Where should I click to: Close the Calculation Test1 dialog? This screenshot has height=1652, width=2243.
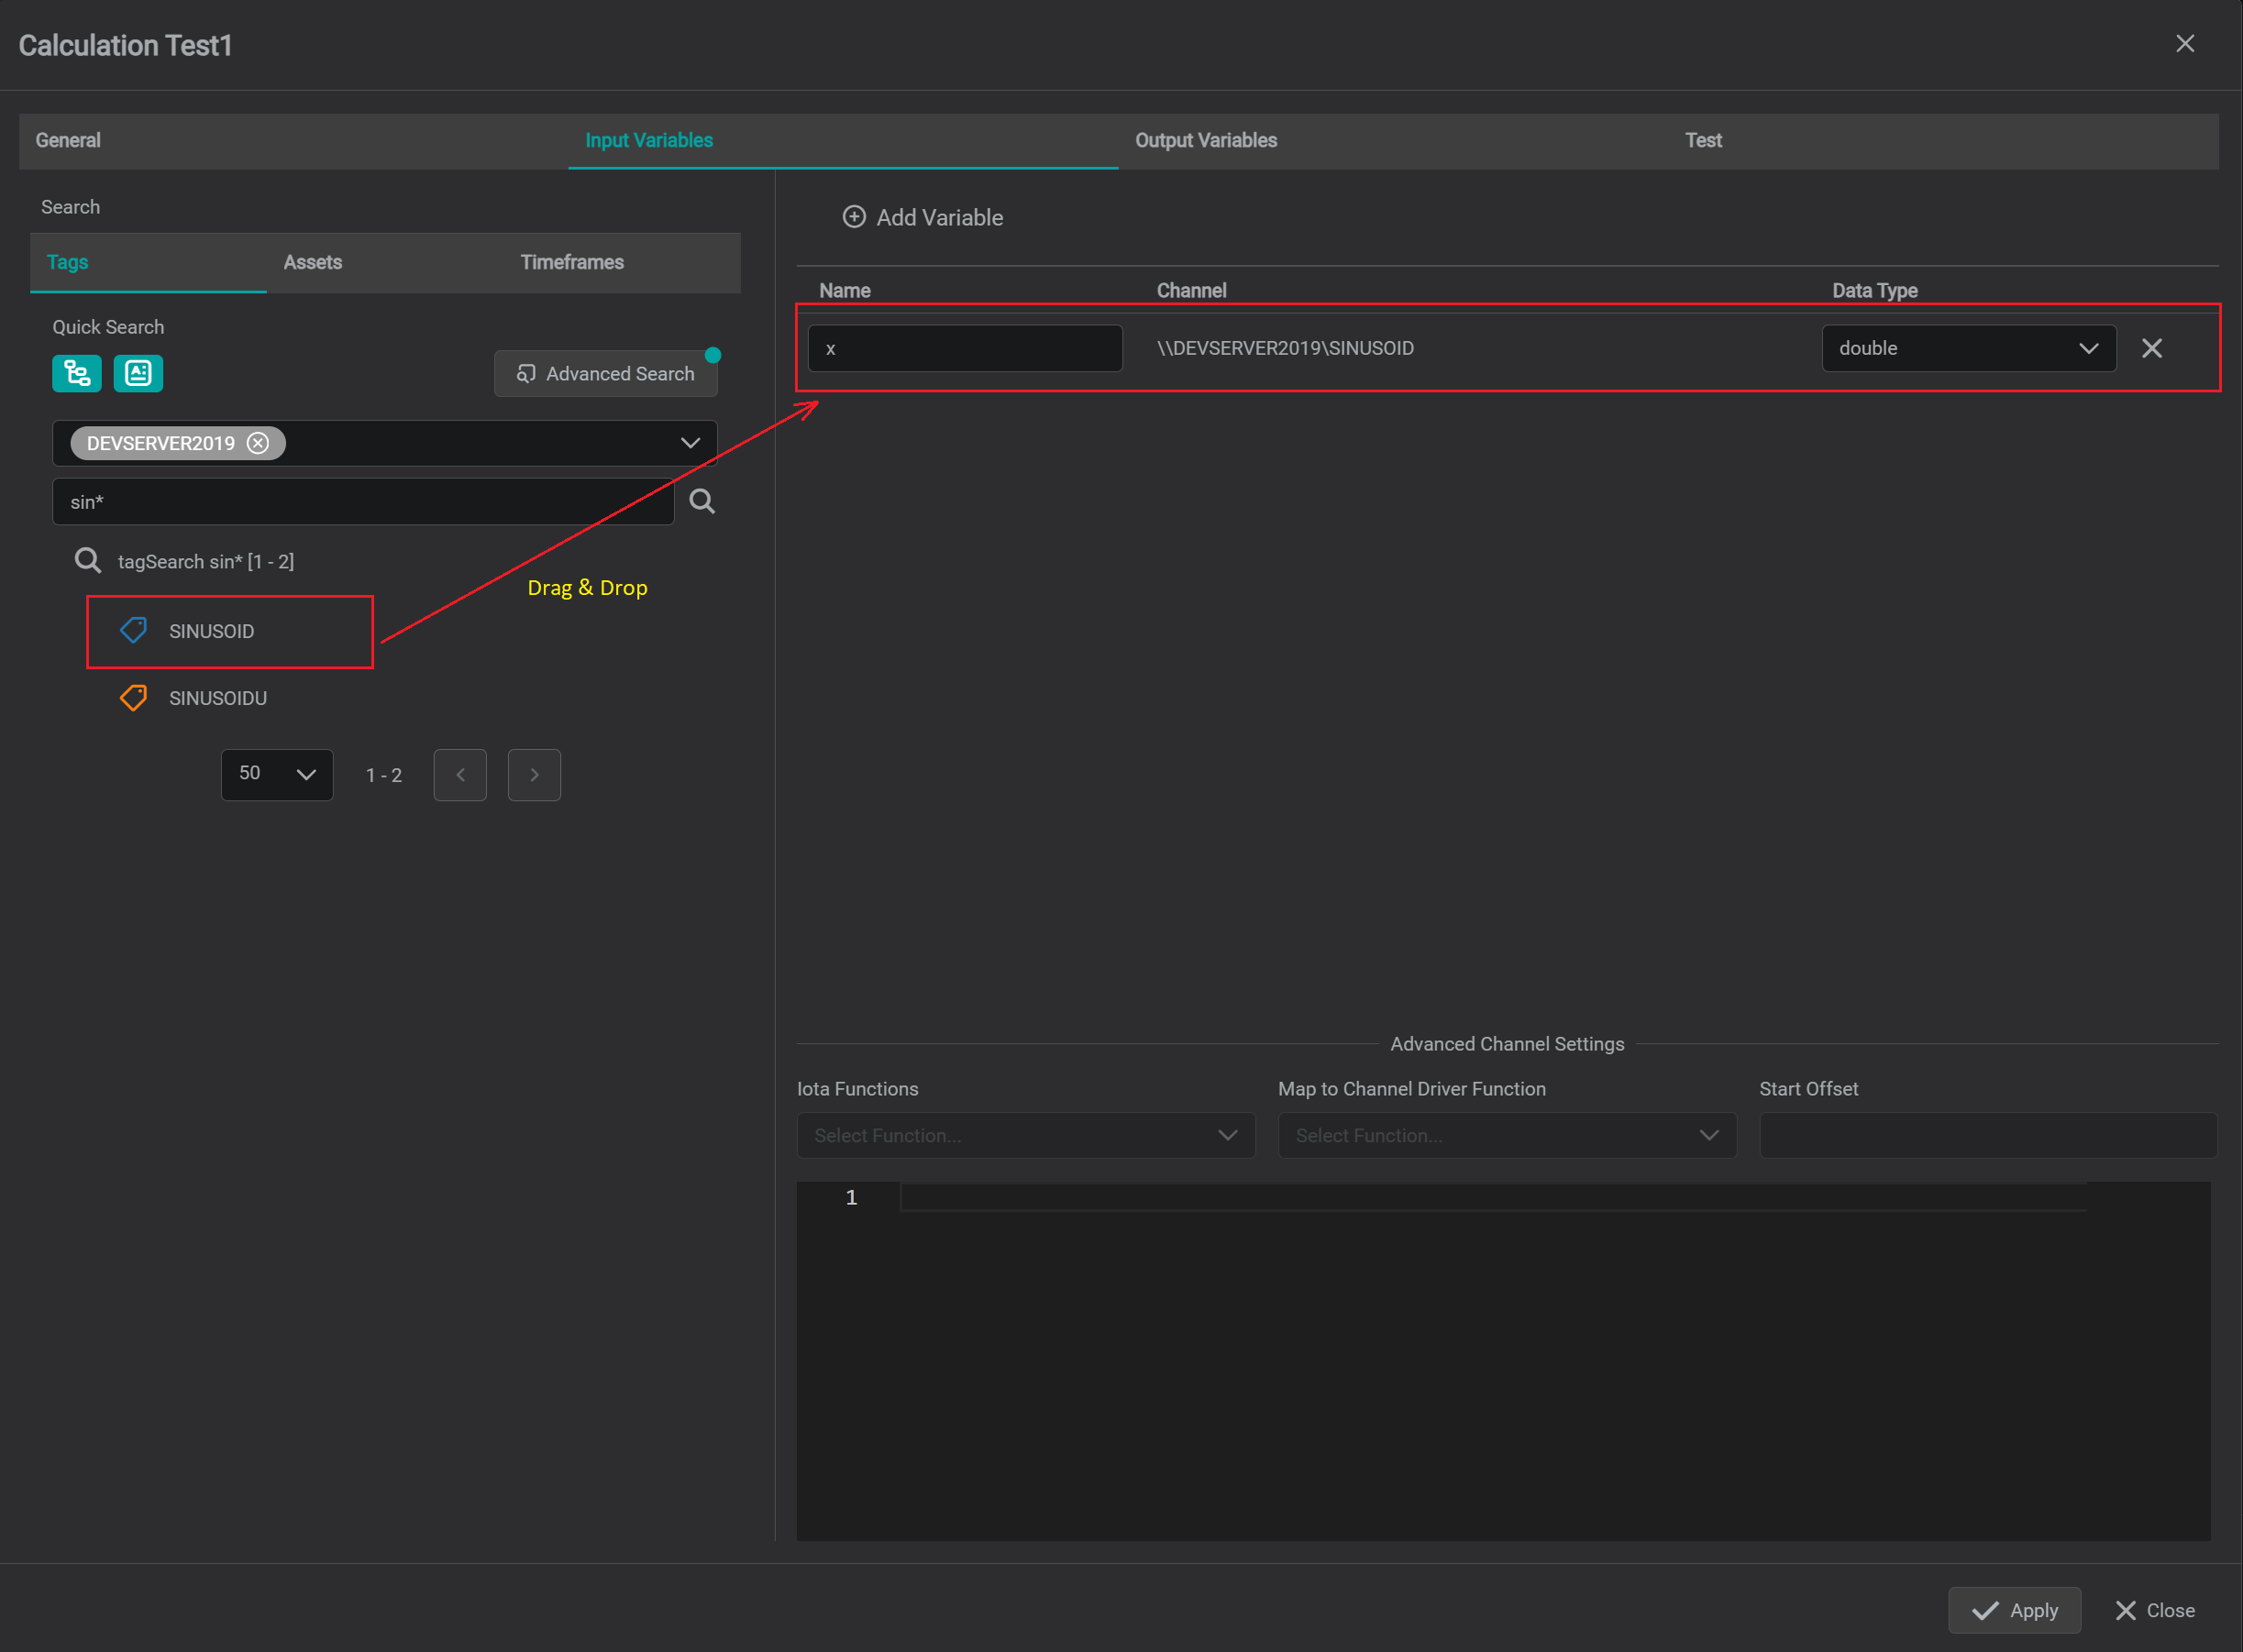(x=2185, y=44)
